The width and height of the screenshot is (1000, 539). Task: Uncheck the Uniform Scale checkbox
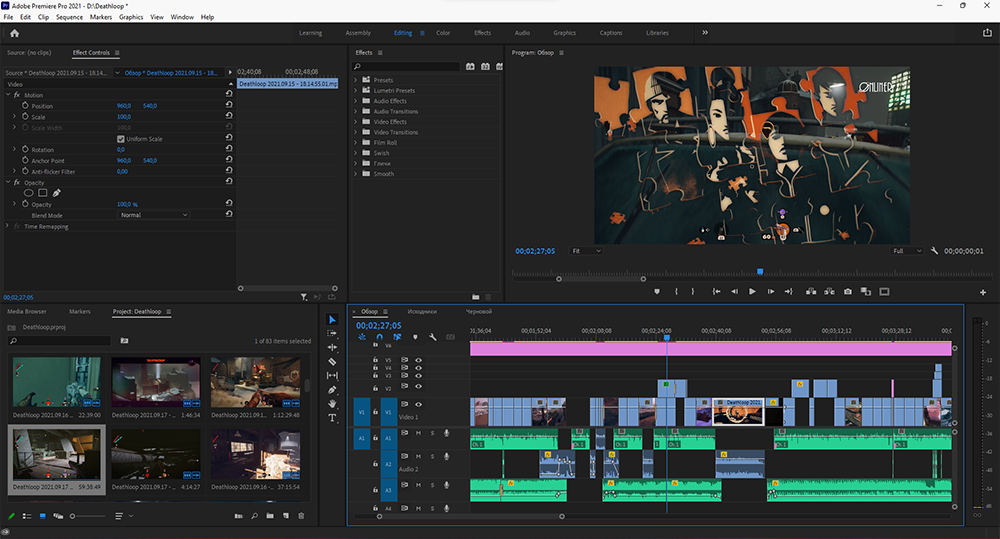click(121, 139)
